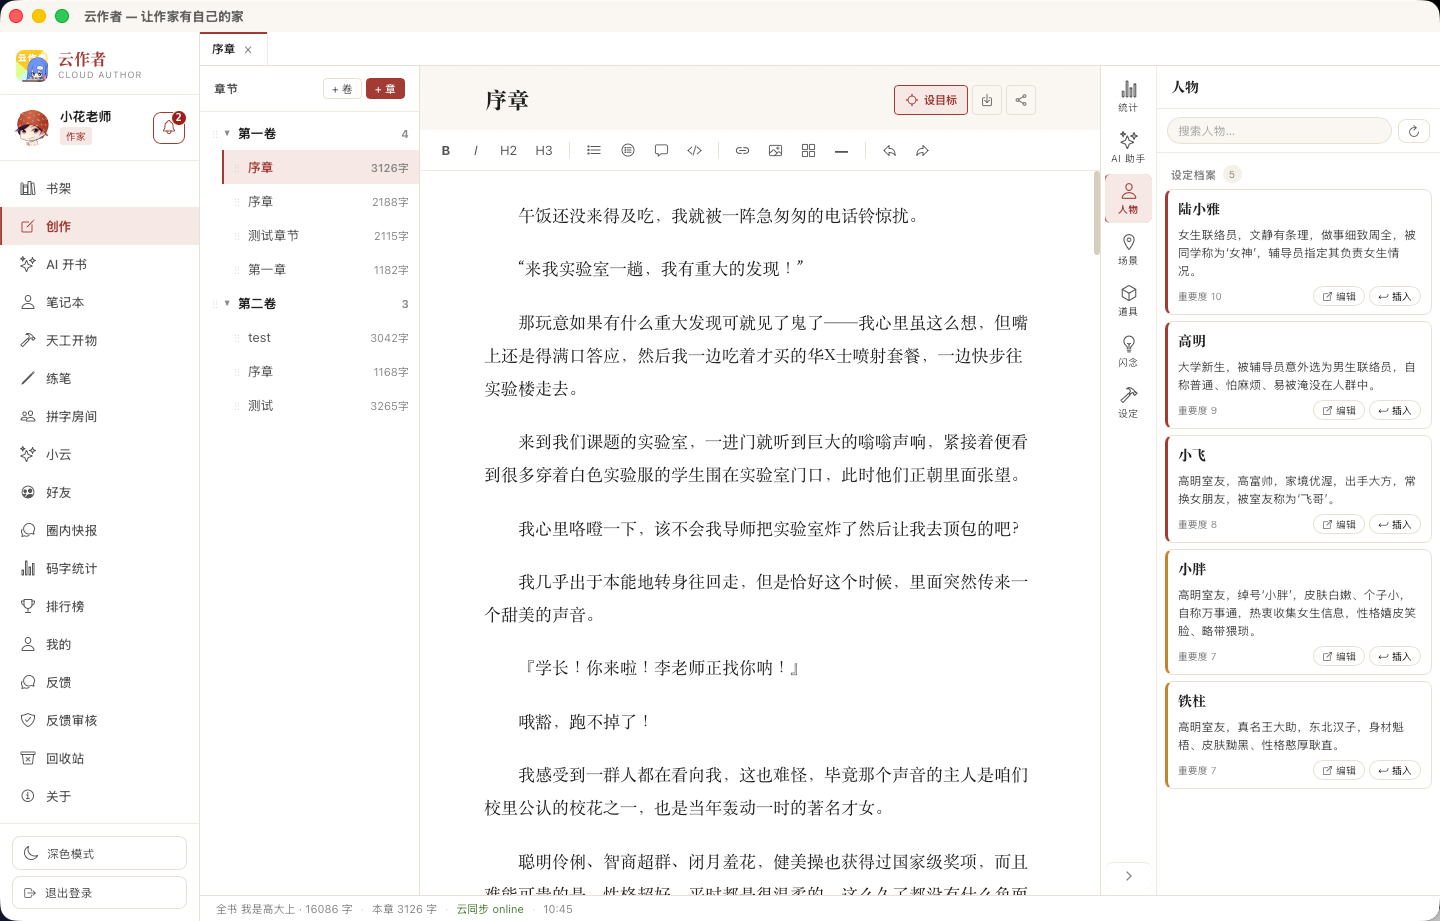The image size is (1440, 921).
Task: Redo the last edit
Action: tap(922, 151)
